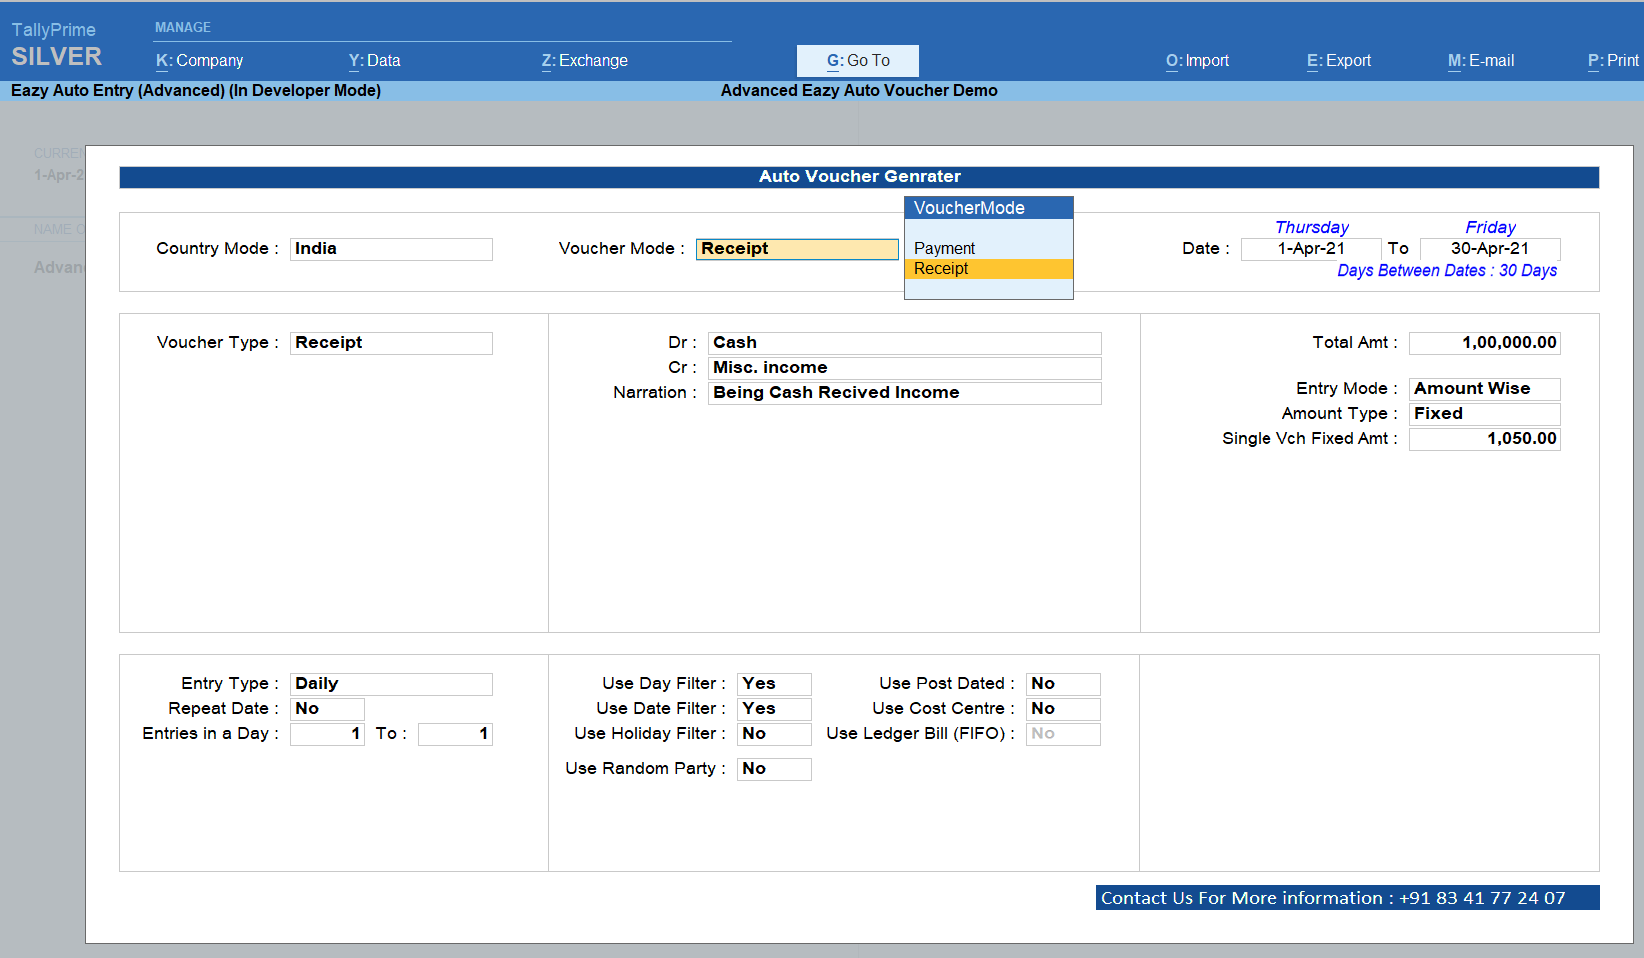Open the O: Import menu
Screen dimensions: 1644x958
tap(1197, 60)
